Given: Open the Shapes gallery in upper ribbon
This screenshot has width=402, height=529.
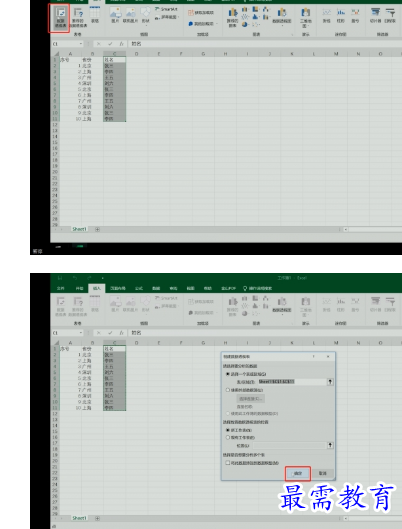Looking at the screenshot, I should (x=145, y=16).
